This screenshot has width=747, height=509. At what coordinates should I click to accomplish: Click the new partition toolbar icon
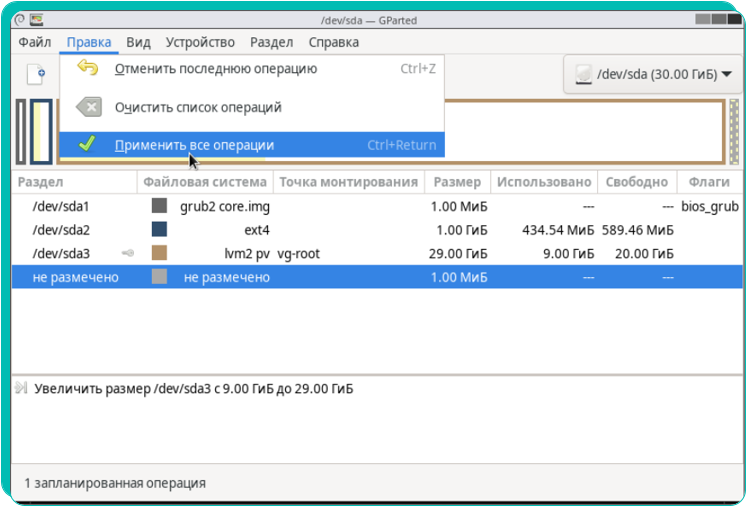(36, 74)
